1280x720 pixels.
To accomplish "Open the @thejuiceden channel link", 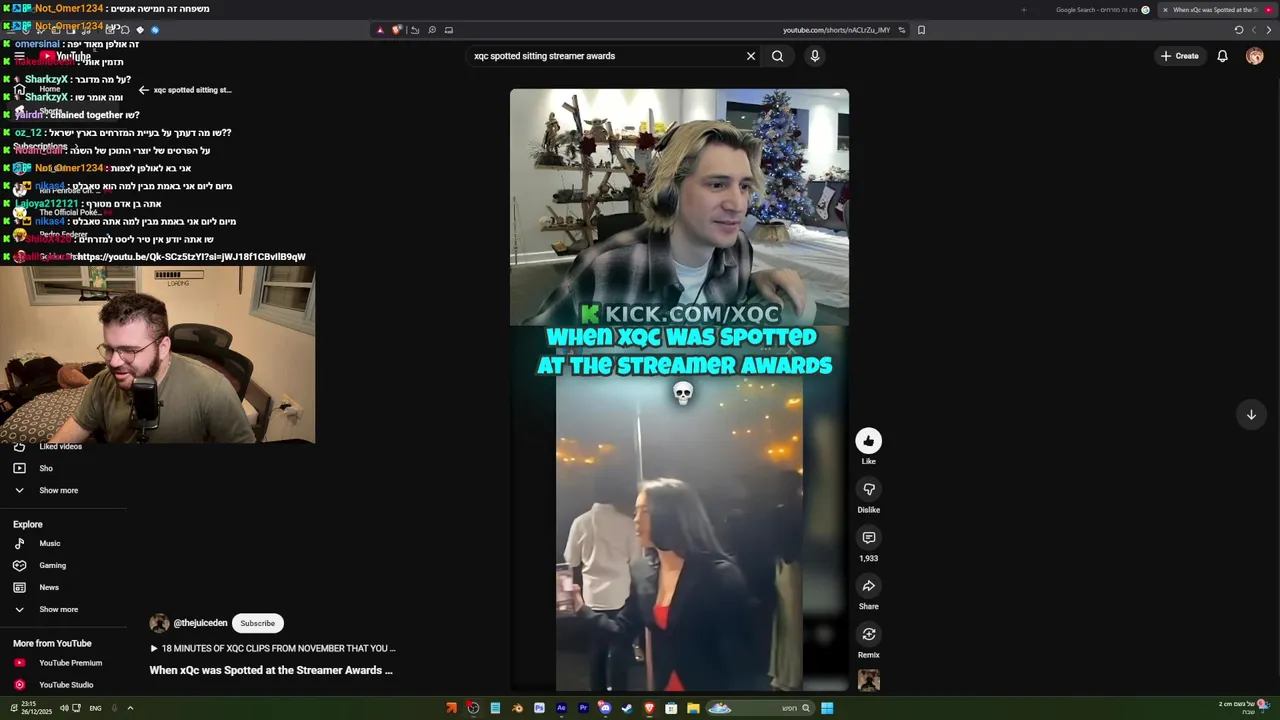I will tap(200, 623).
